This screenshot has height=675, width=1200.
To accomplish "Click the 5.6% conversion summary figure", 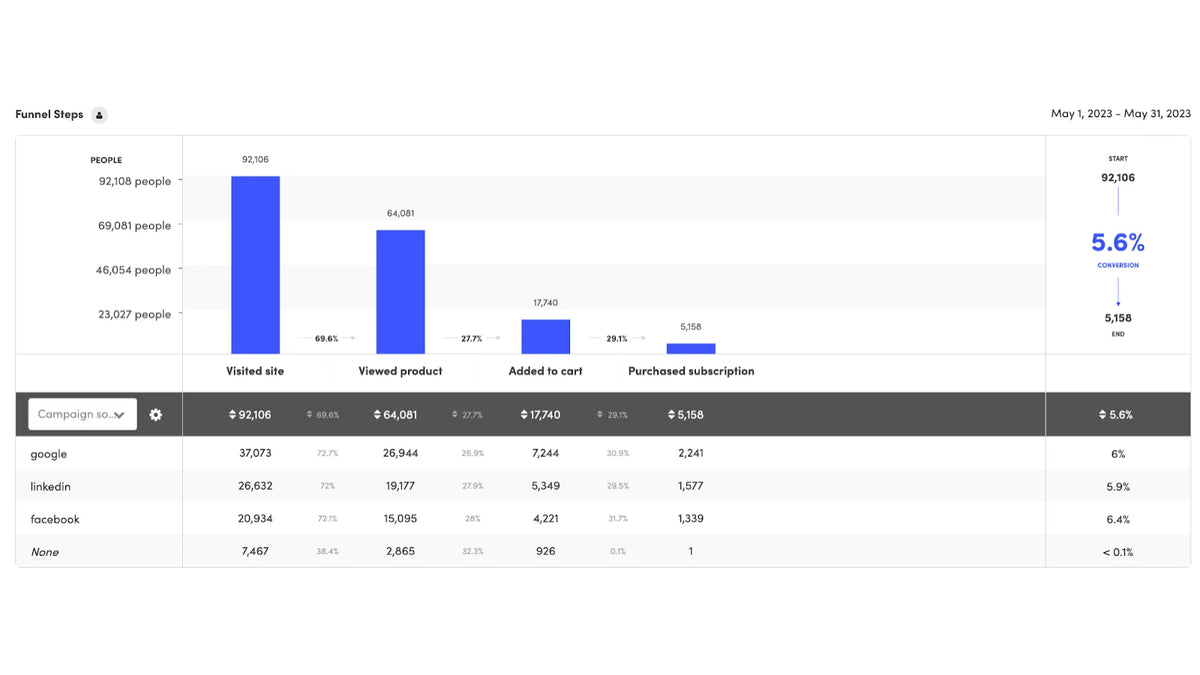I will 1118,243.
